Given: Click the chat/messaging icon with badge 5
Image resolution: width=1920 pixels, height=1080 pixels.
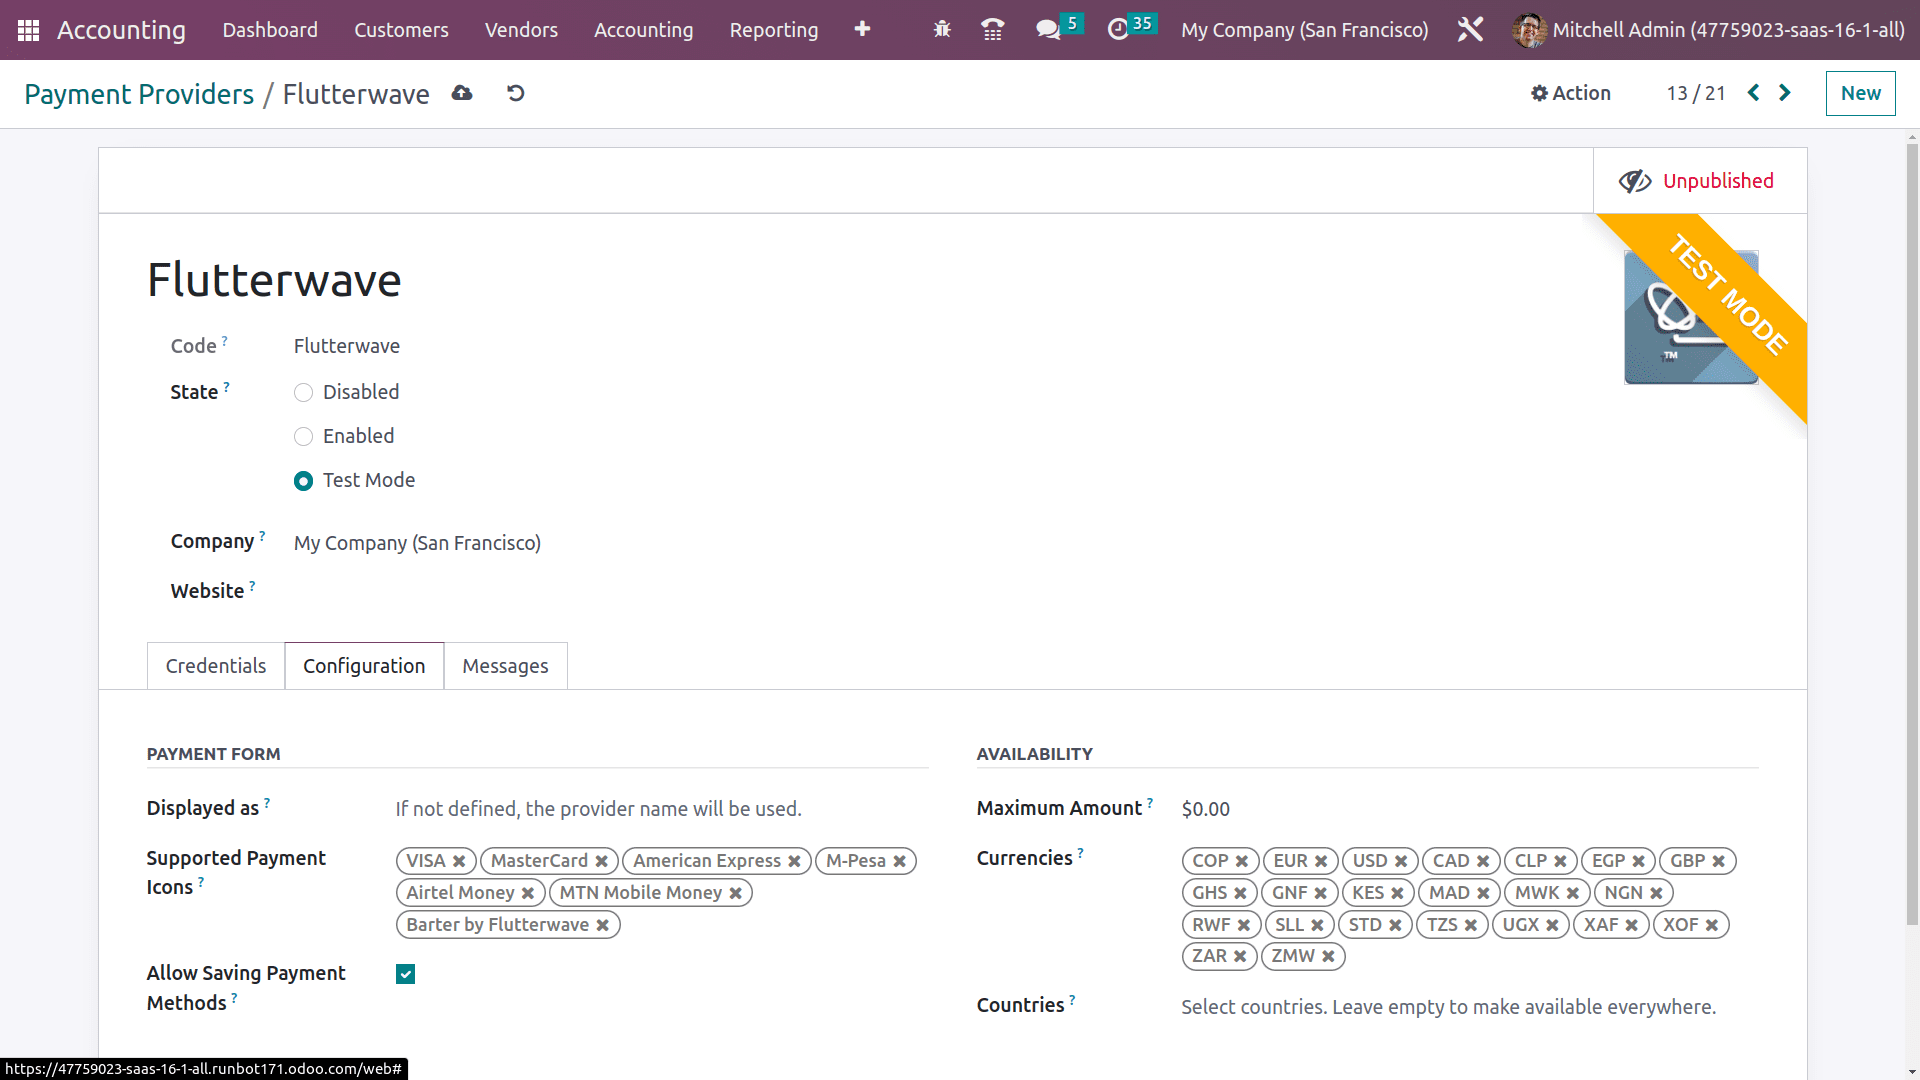Looking at the screenshot, I should (x=1050, y=29).
